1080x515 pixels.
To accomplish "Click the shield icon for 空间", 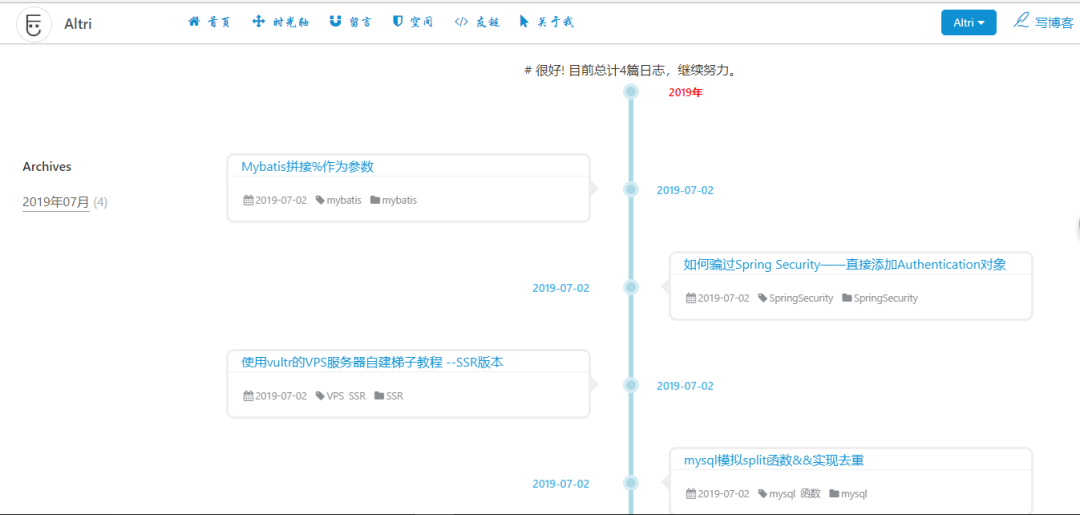I will pyautogui.click(x=397, y=22).
